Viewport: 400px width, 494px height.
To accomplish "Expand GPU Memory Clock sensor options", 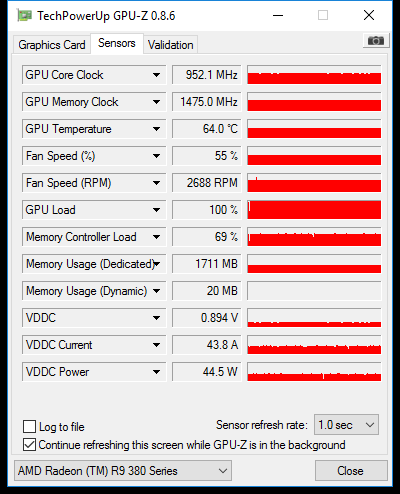I will click(156, 102).
